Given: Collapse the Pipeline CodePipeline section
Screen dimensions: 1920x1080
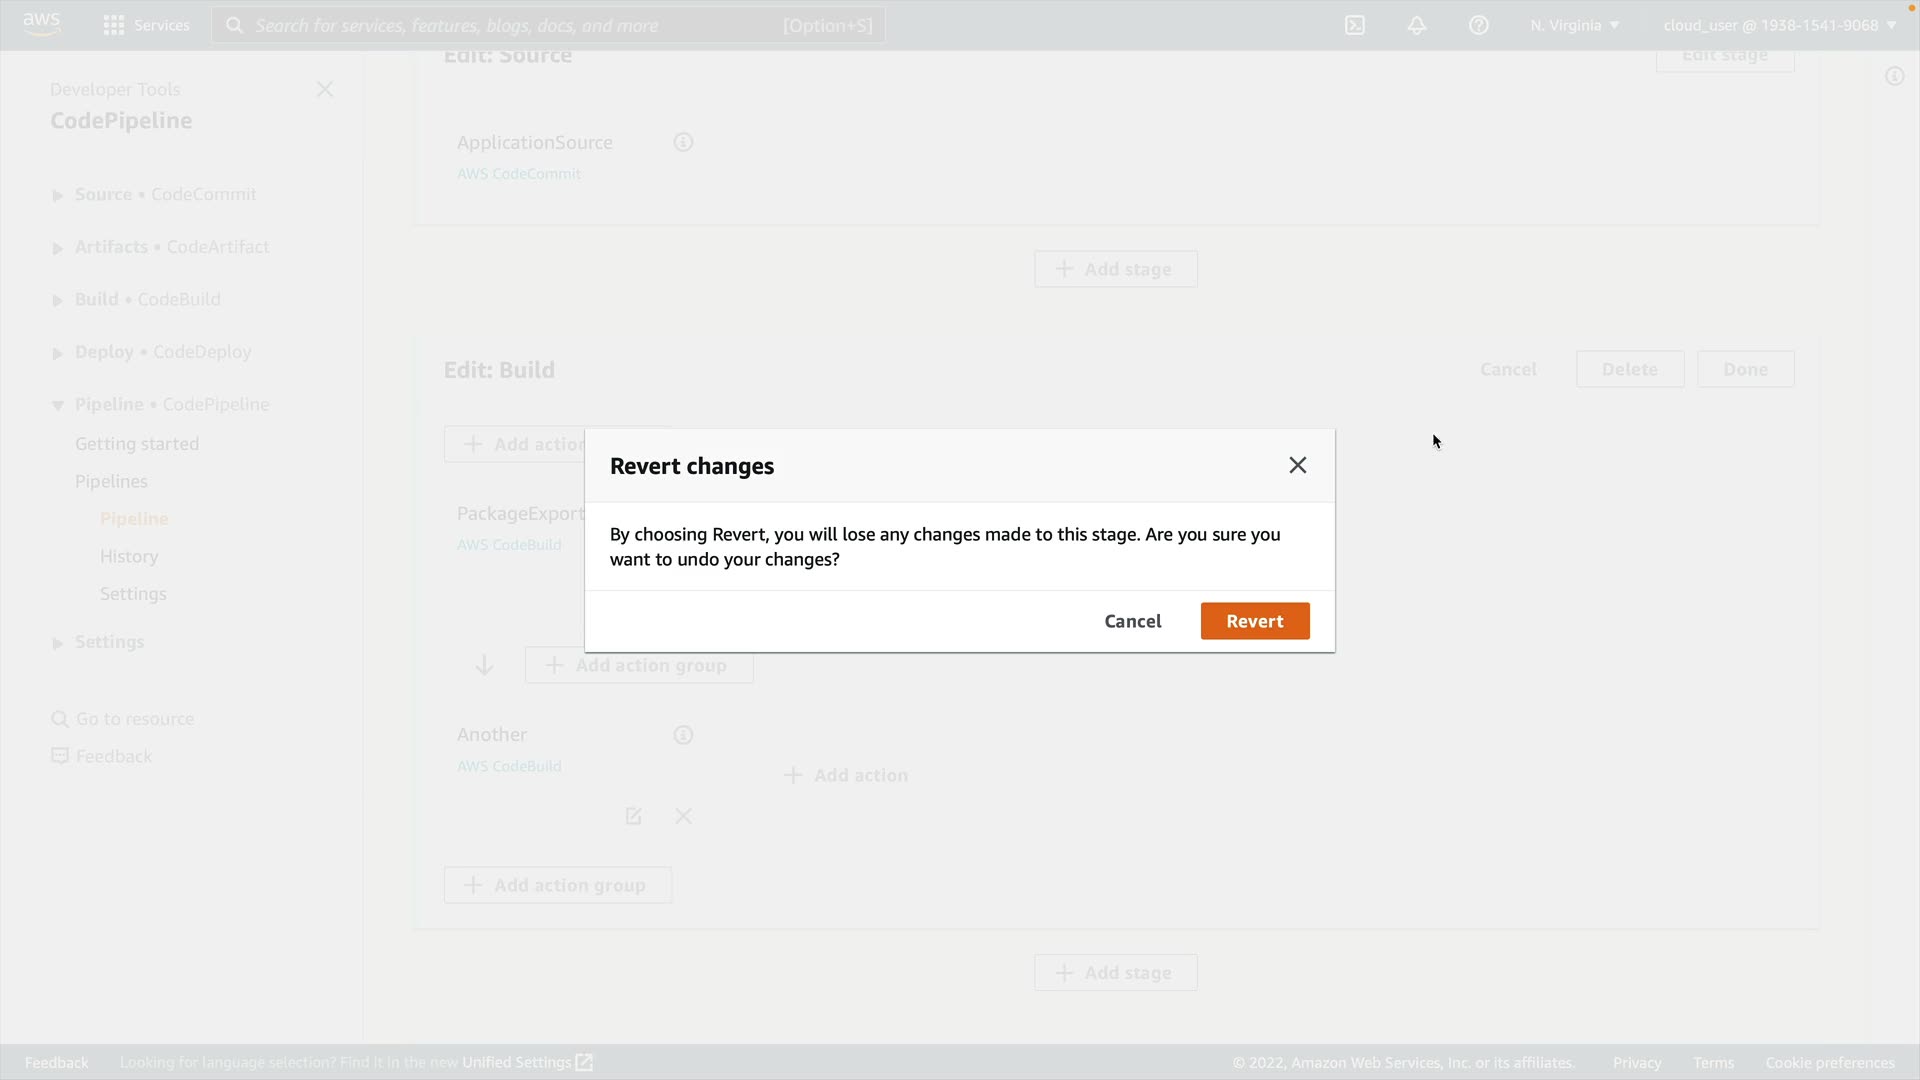Looking at the screenshot, I should pyautogui.click(x=58, y=405).
